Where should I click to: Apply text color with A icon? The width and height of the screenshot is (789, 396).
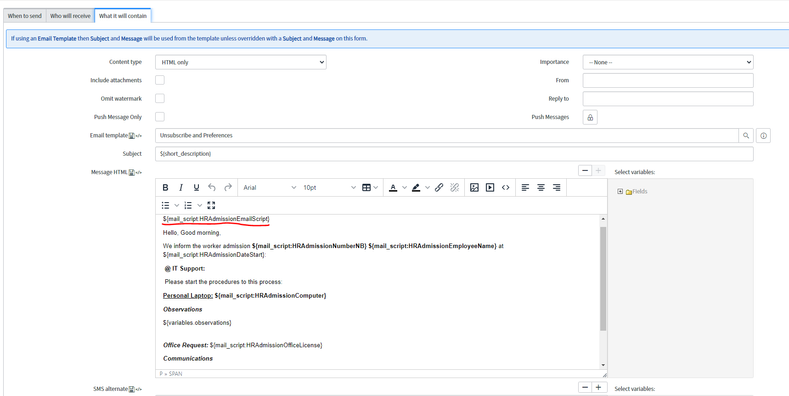click(393, 187)
